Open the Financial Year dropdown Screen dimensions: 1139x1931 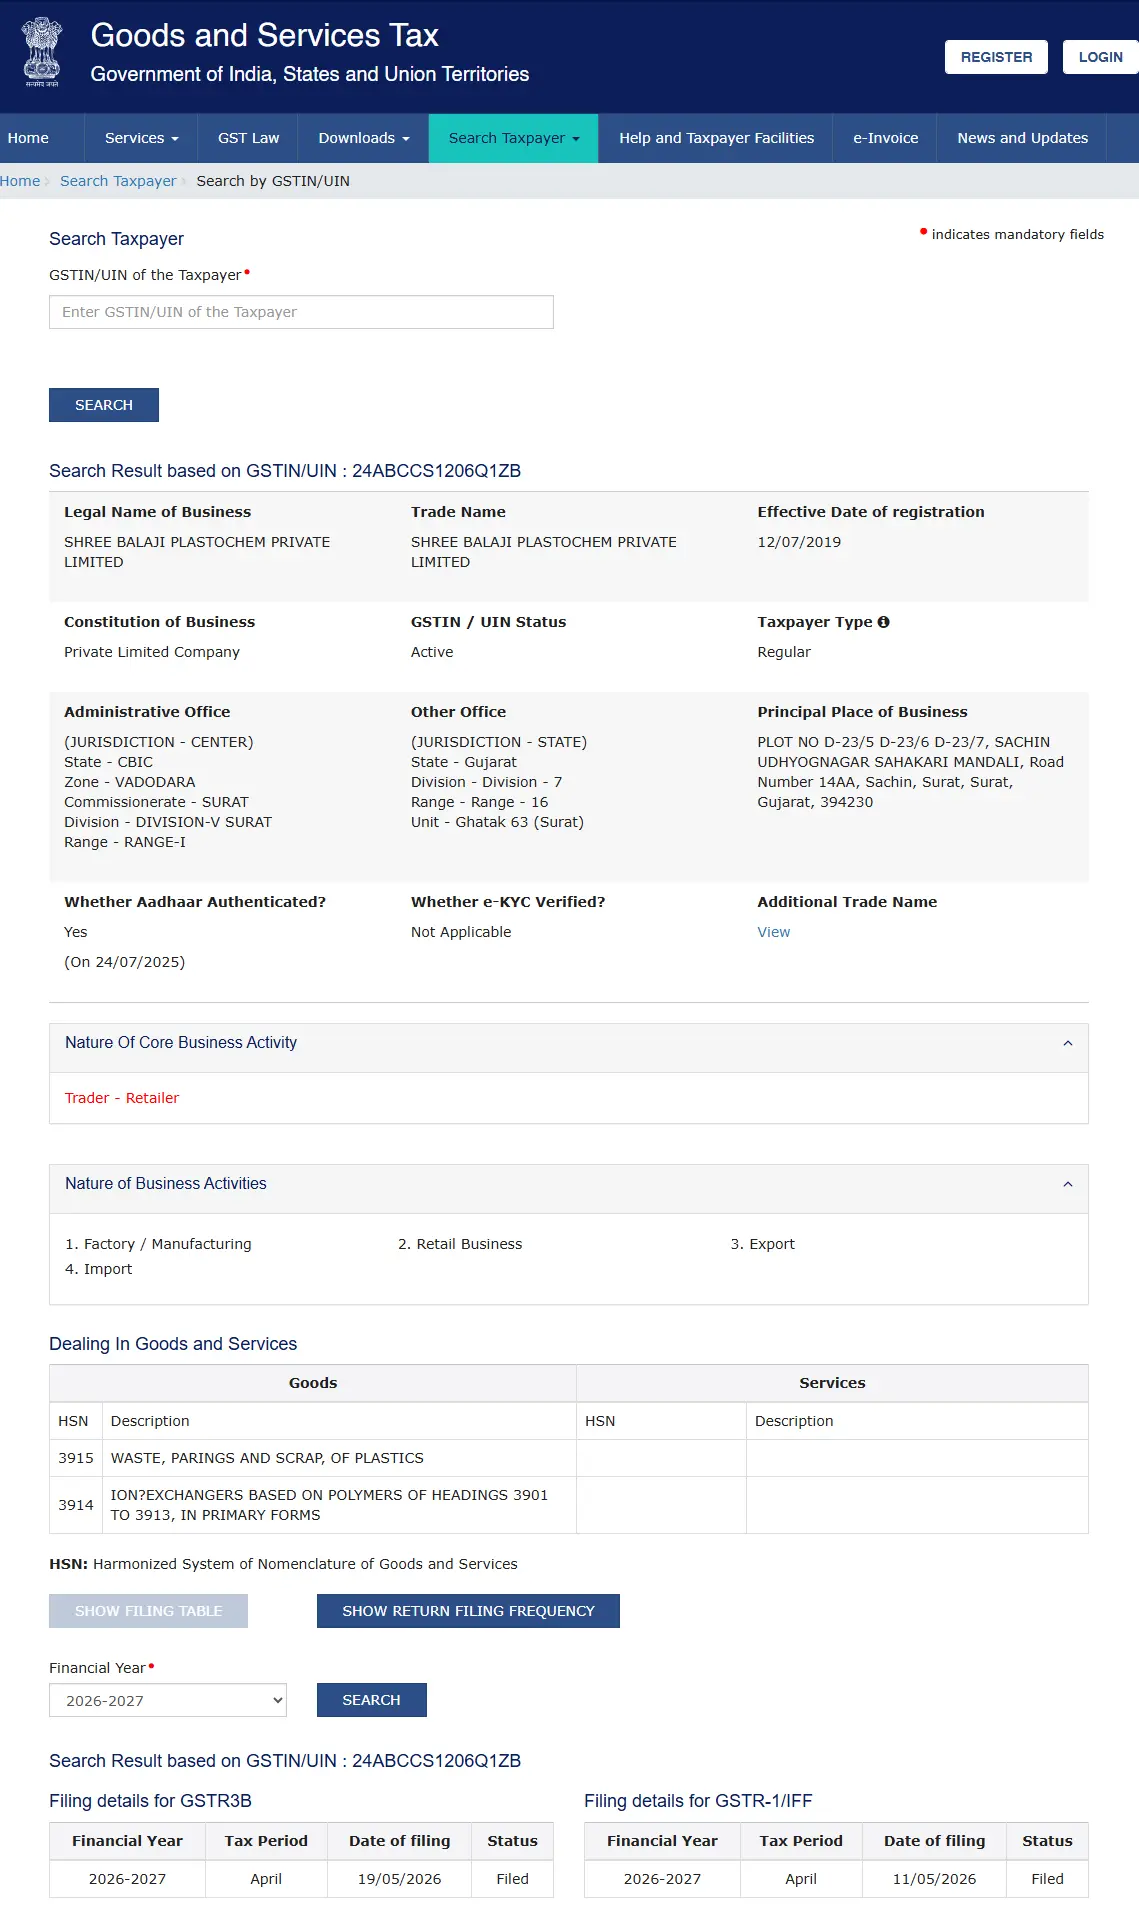pyautogui.click(x=168, y=1700)
